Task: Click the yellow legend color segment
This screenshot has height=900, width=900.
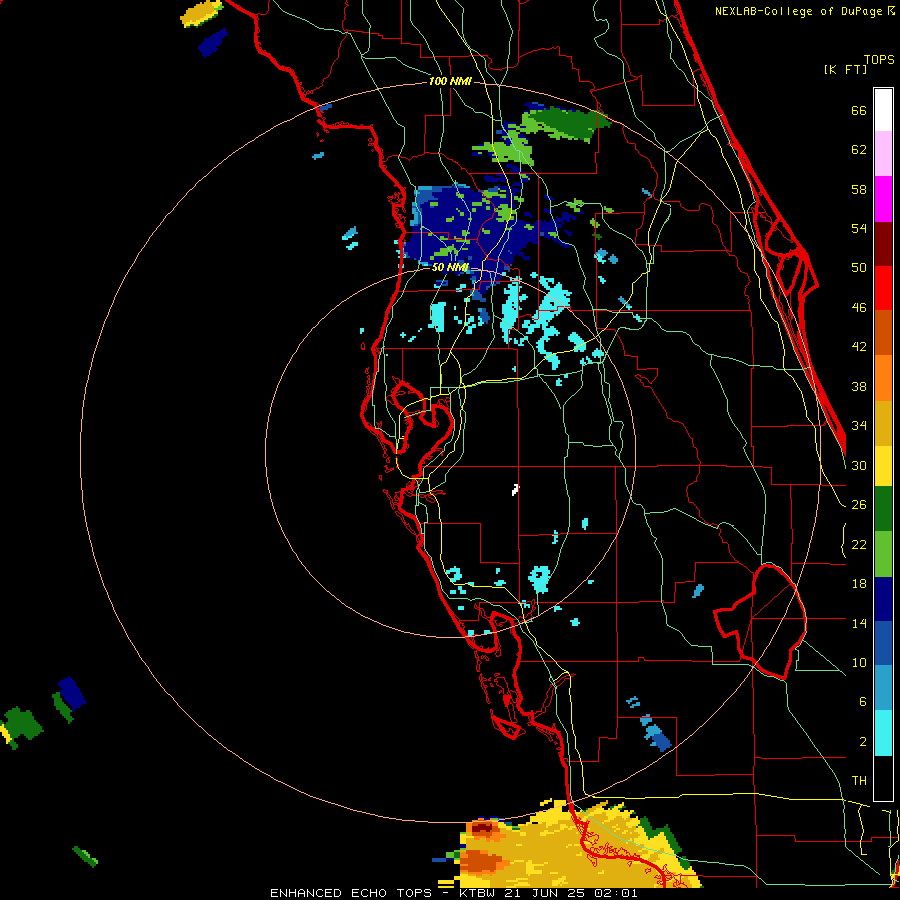Action: [883, 466]
